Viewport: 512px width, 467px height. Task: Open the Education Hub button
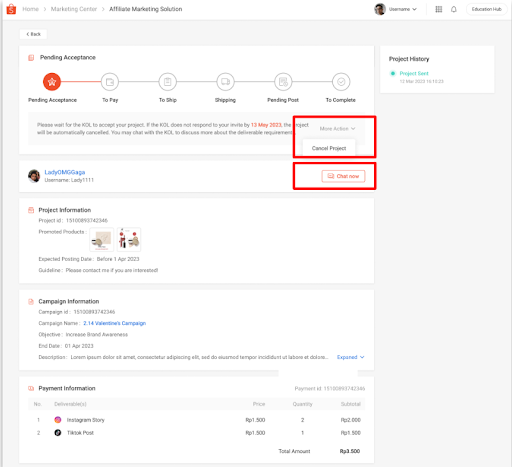pyautogui.click(x=486, y=9)
